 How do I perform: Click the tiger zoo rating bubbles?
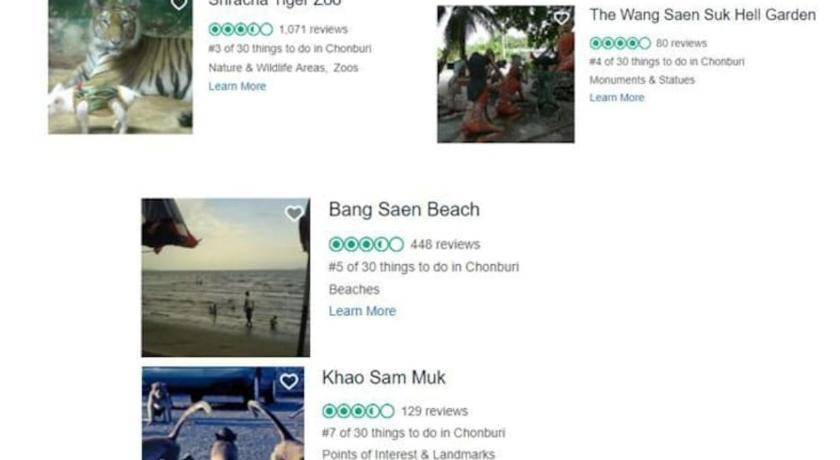point(240,29)
